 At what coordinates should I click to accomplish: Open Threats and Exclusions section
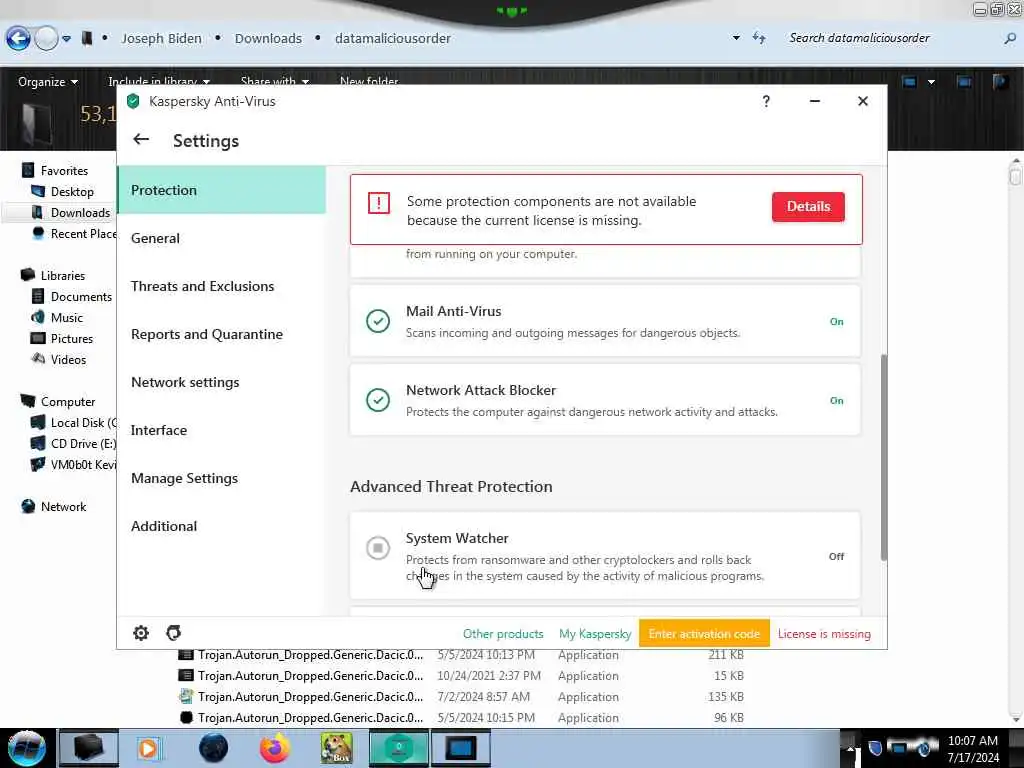[221, 286]
